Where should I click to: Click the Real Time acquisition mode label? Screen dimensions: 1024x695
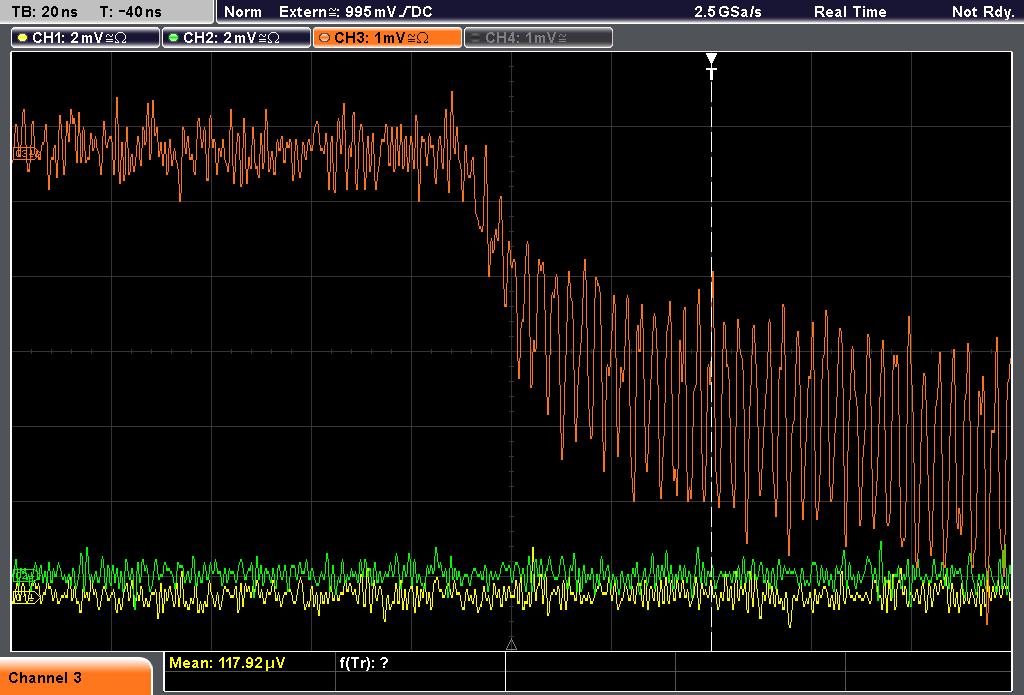850,12
